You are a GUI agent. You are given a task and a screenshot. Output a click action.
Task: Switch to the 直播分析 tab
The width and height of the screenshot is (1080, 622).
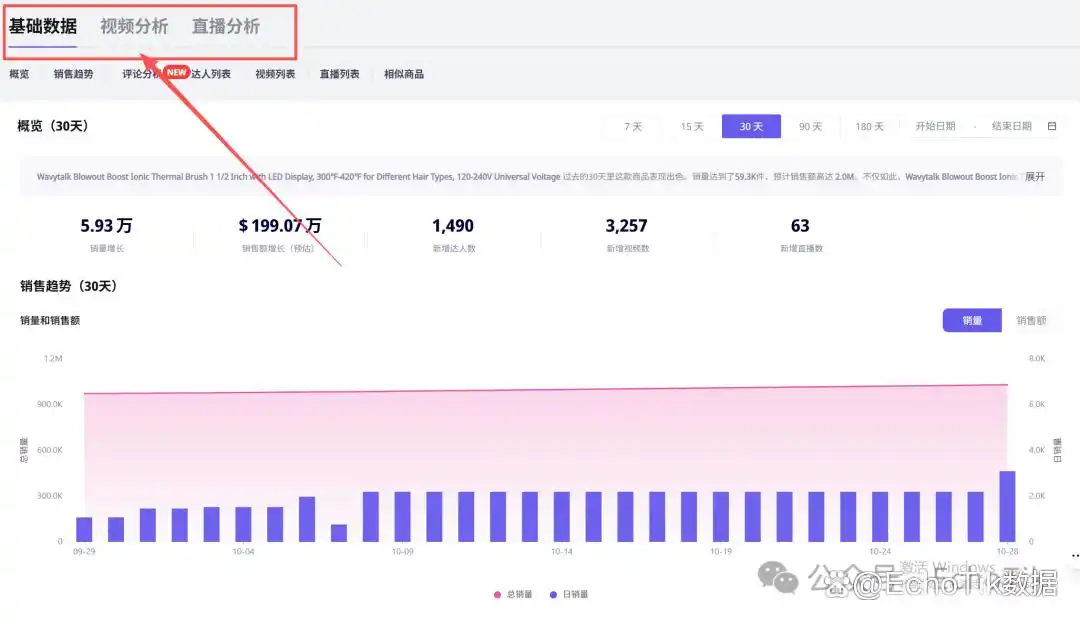click(x=226, y=27)
